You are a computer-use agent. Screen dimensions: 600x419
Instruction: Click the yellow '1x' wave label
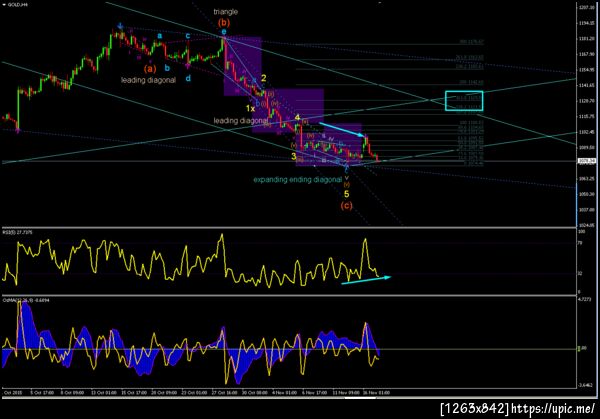pyautogui.click(x=250, y=109)
